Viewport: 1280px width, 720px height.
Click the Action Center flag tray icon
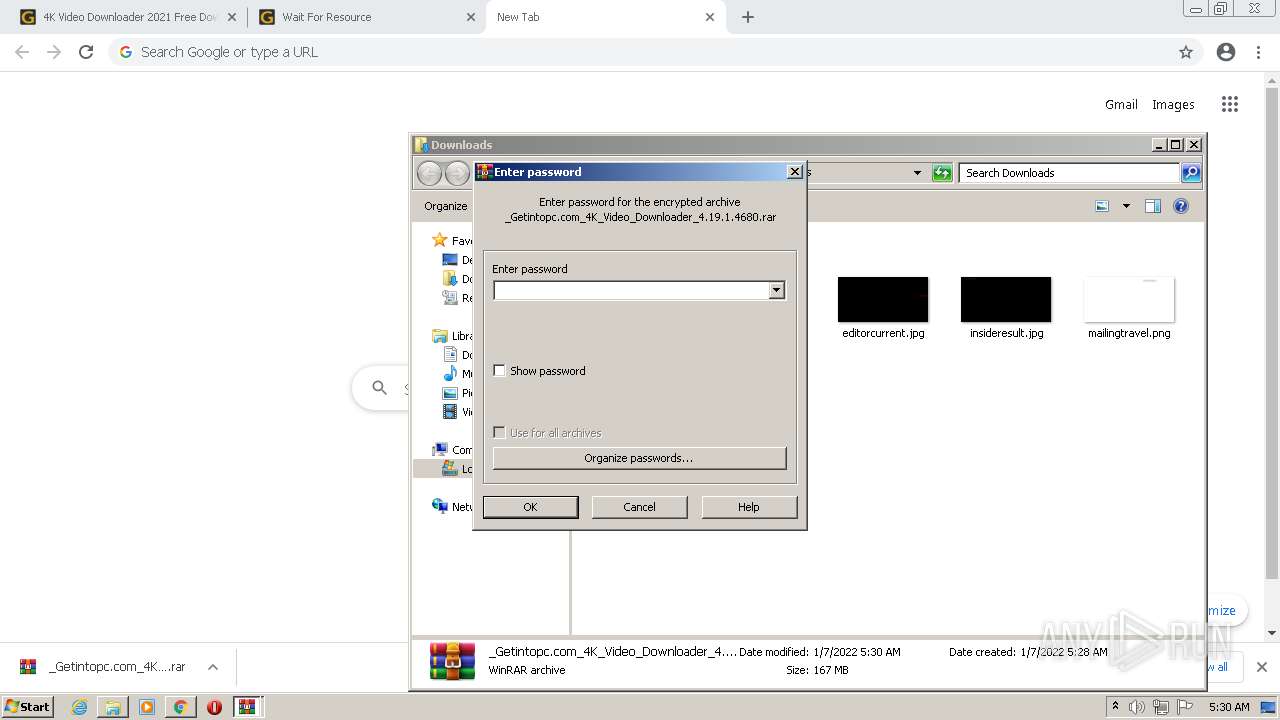1185,707
